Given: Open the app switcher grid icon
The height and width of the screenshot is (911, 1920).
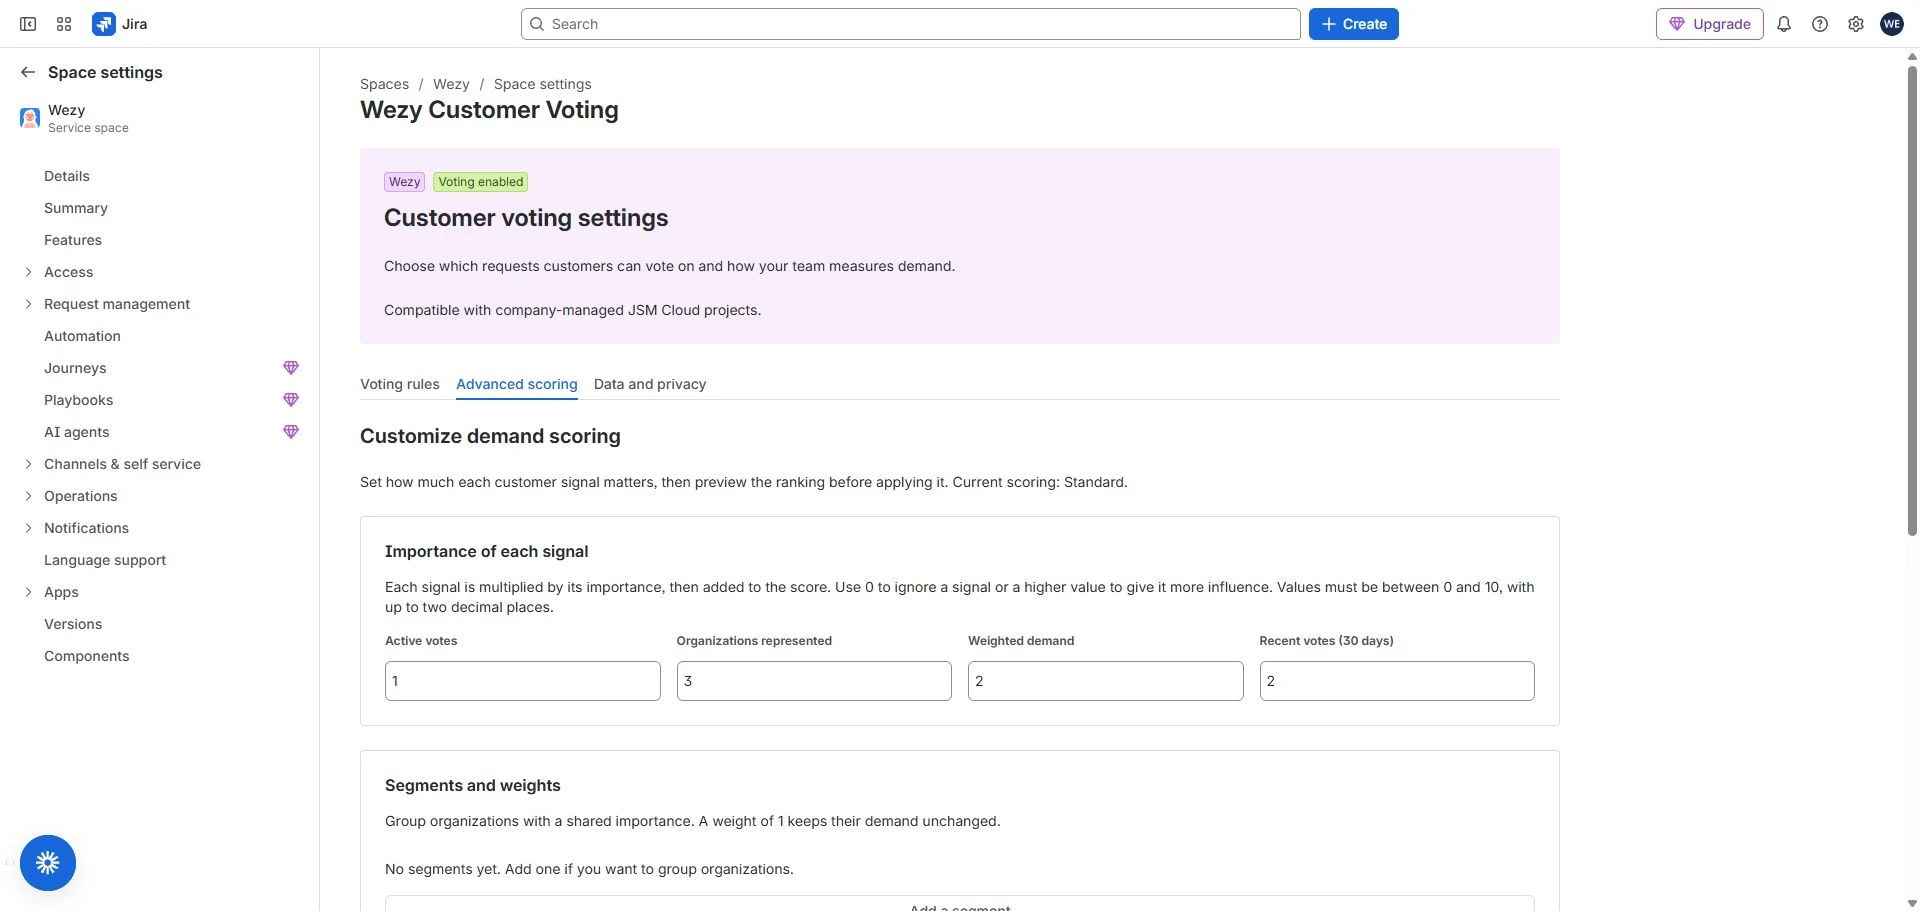Looking at the screenshot, I should [64, 24].
